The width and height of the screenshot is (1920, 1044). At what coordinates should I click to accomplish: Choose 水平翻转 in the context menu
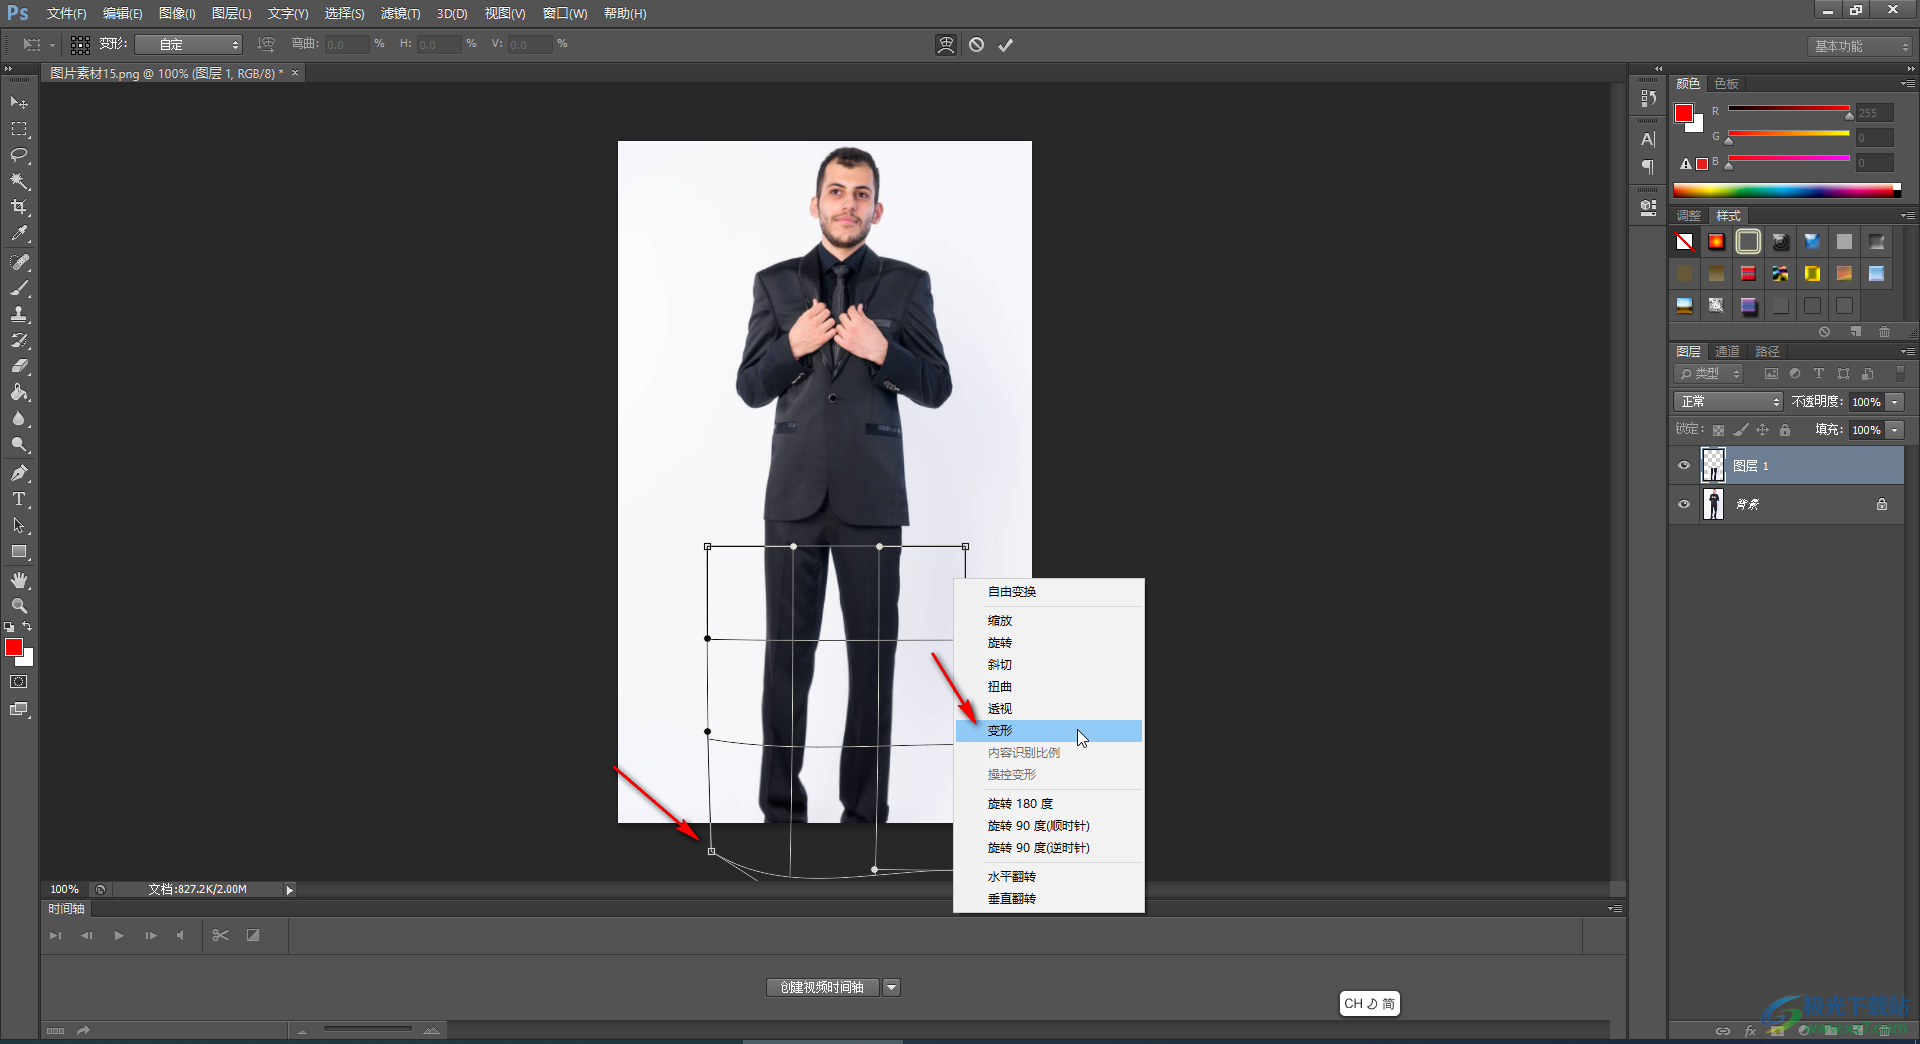(x=1048, y=877)
